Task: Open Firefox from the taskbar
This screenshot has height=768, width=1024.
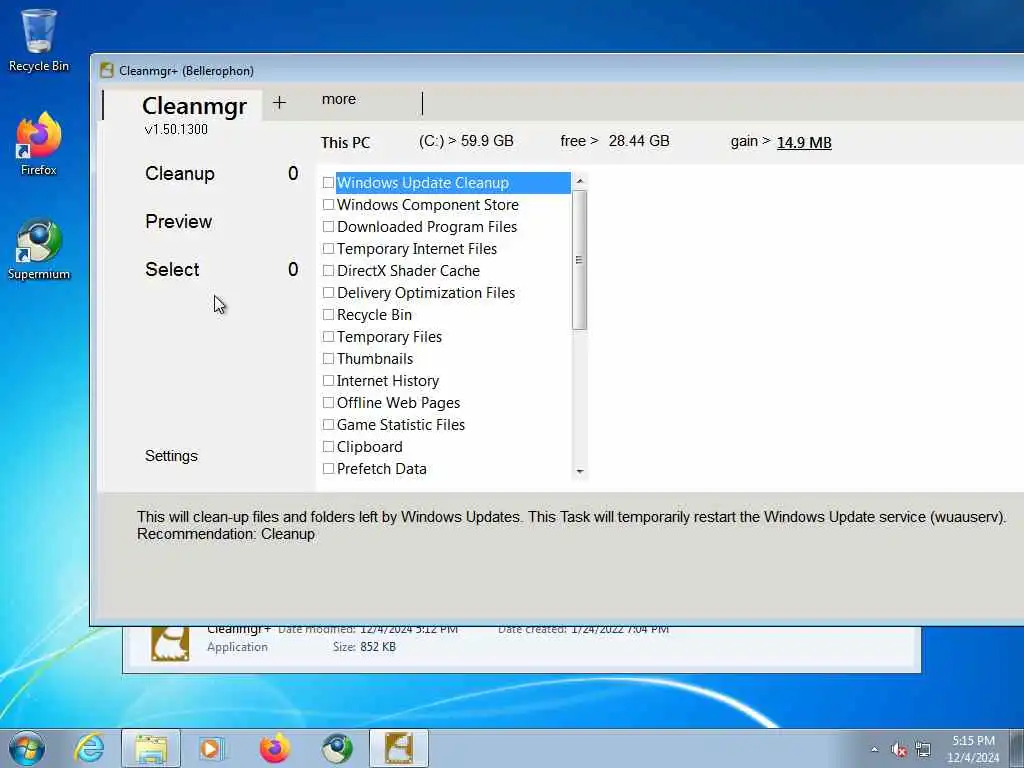Action: pos(274,748)
